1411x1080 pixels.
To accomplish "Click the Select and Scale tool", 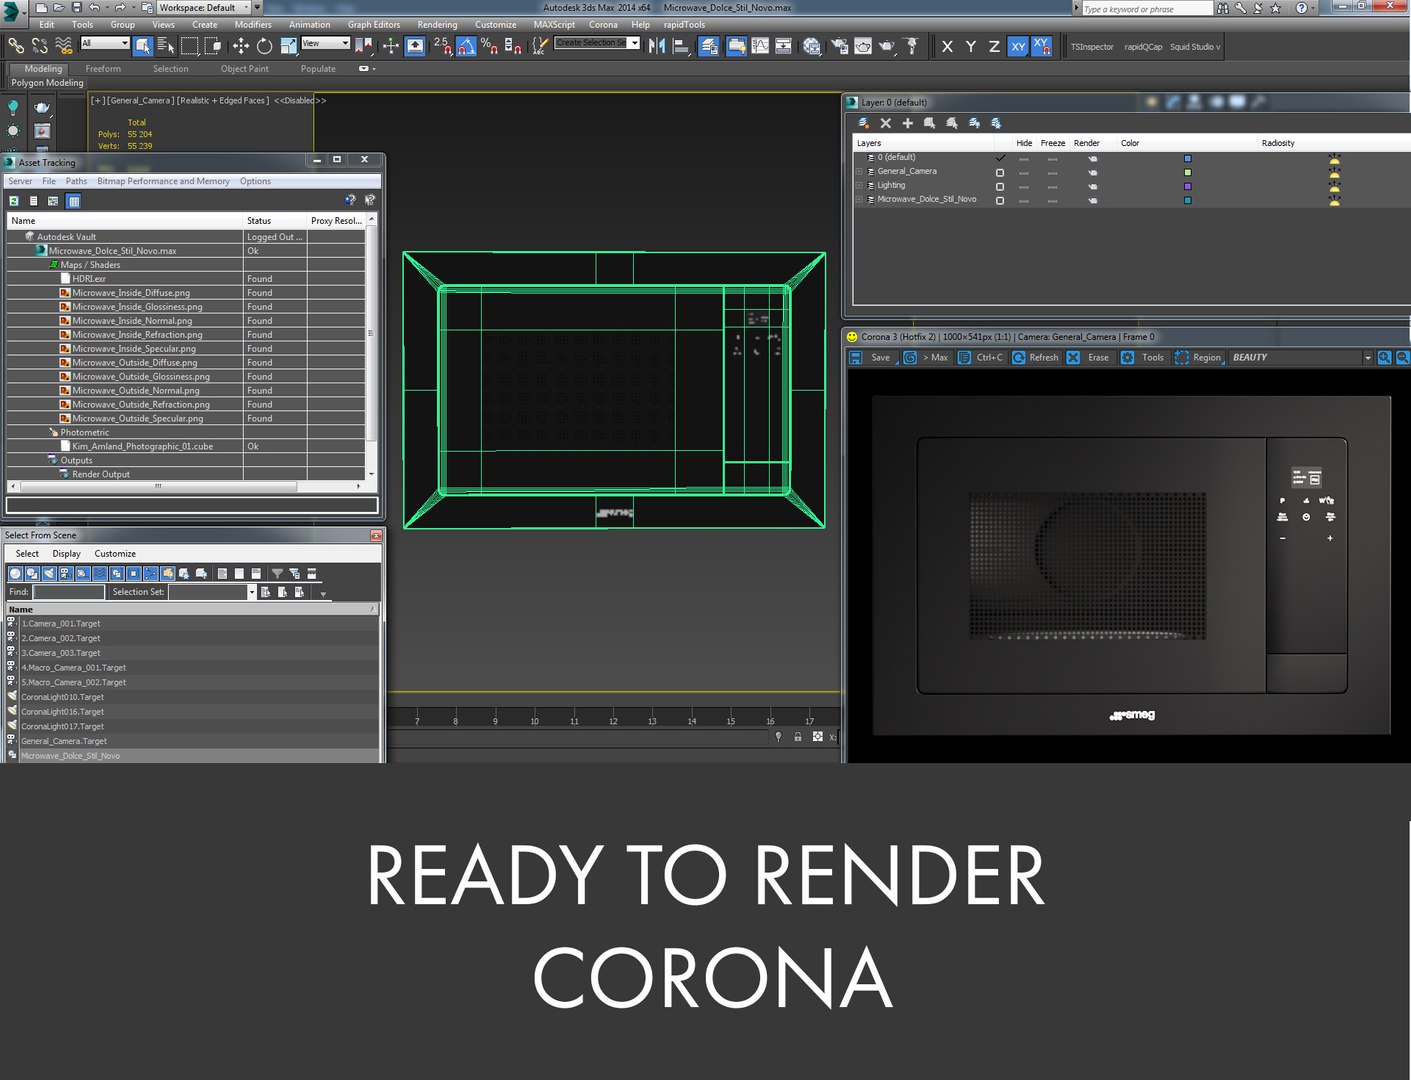I will coord(288,45).
